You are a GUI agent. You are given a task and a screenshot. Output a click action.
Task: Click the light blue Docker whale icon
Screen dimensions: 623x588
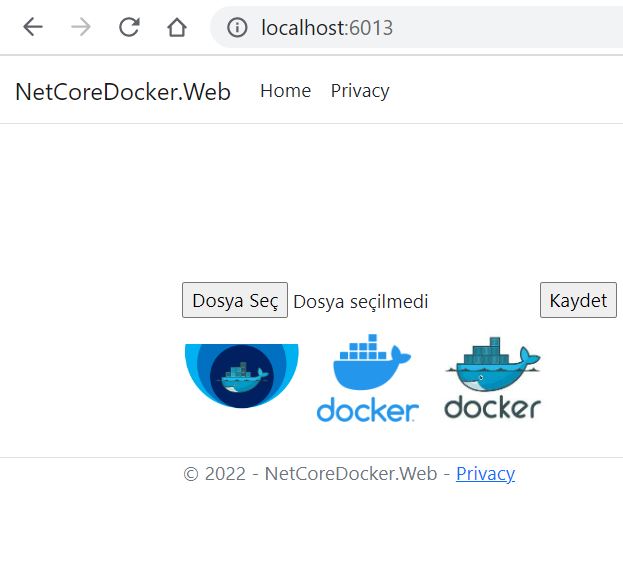[367, 364]
